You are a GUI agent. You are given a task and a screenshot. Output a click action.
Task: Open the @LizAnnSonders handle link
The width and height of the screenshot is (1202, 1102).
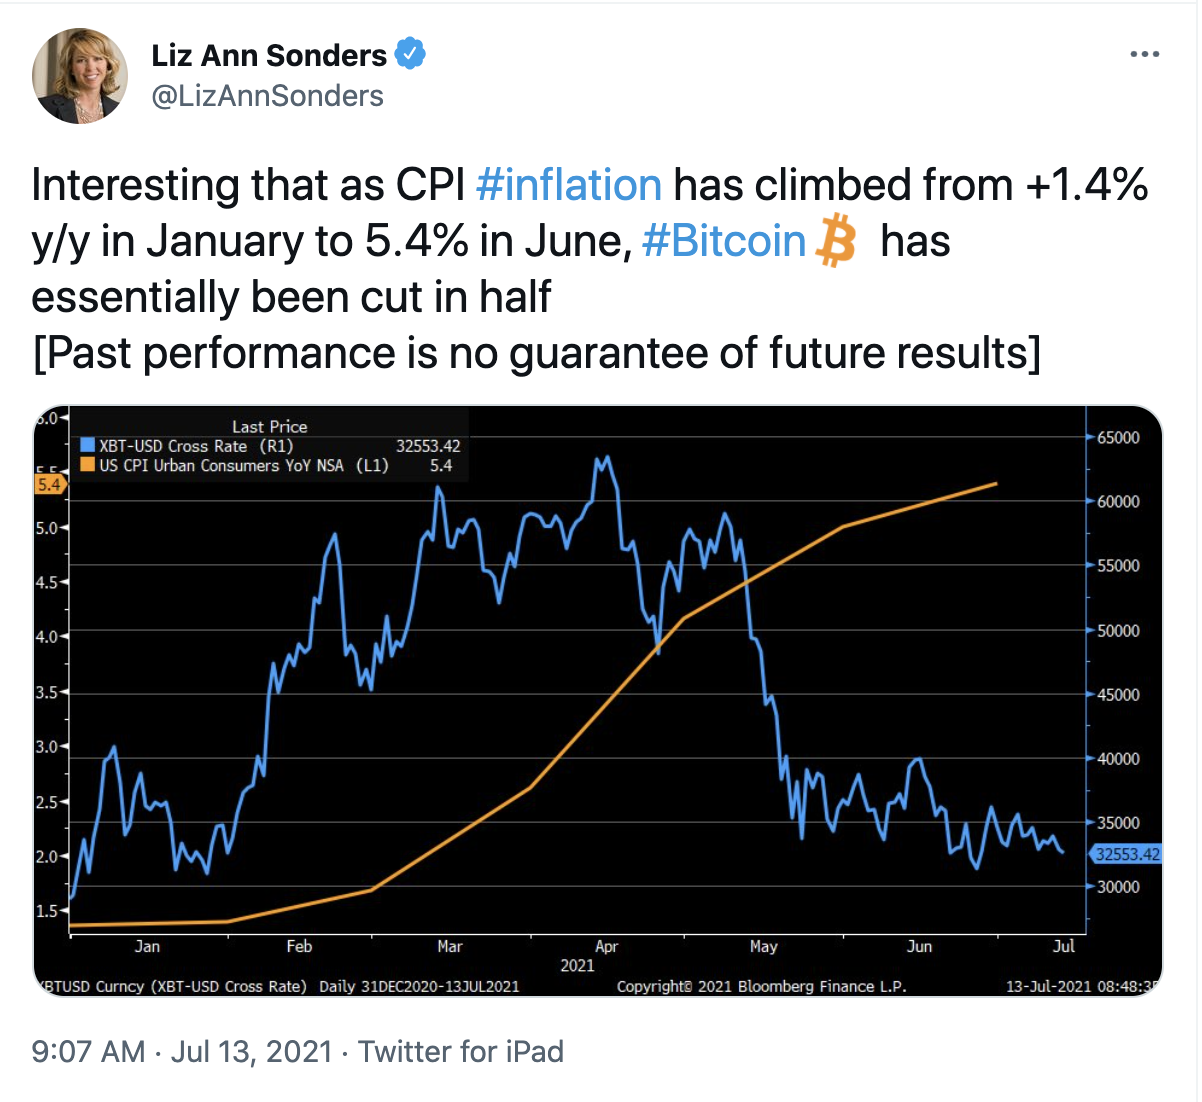267,96
